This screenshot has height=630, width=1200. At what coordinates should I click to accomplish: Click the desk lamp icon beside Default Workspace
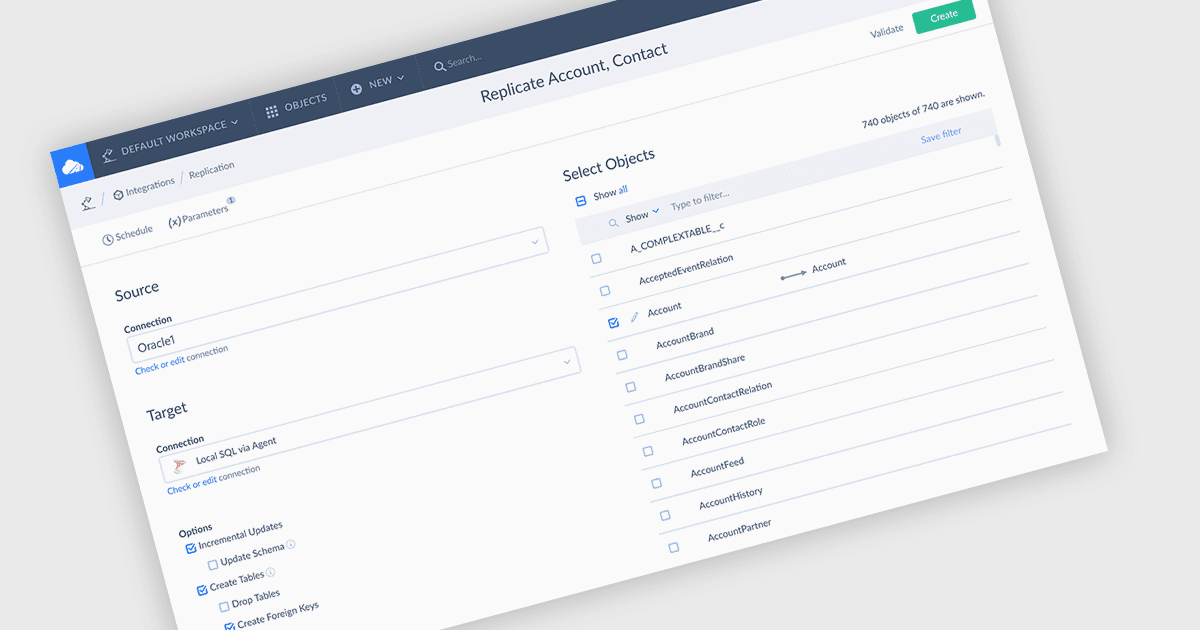[108, 156]
